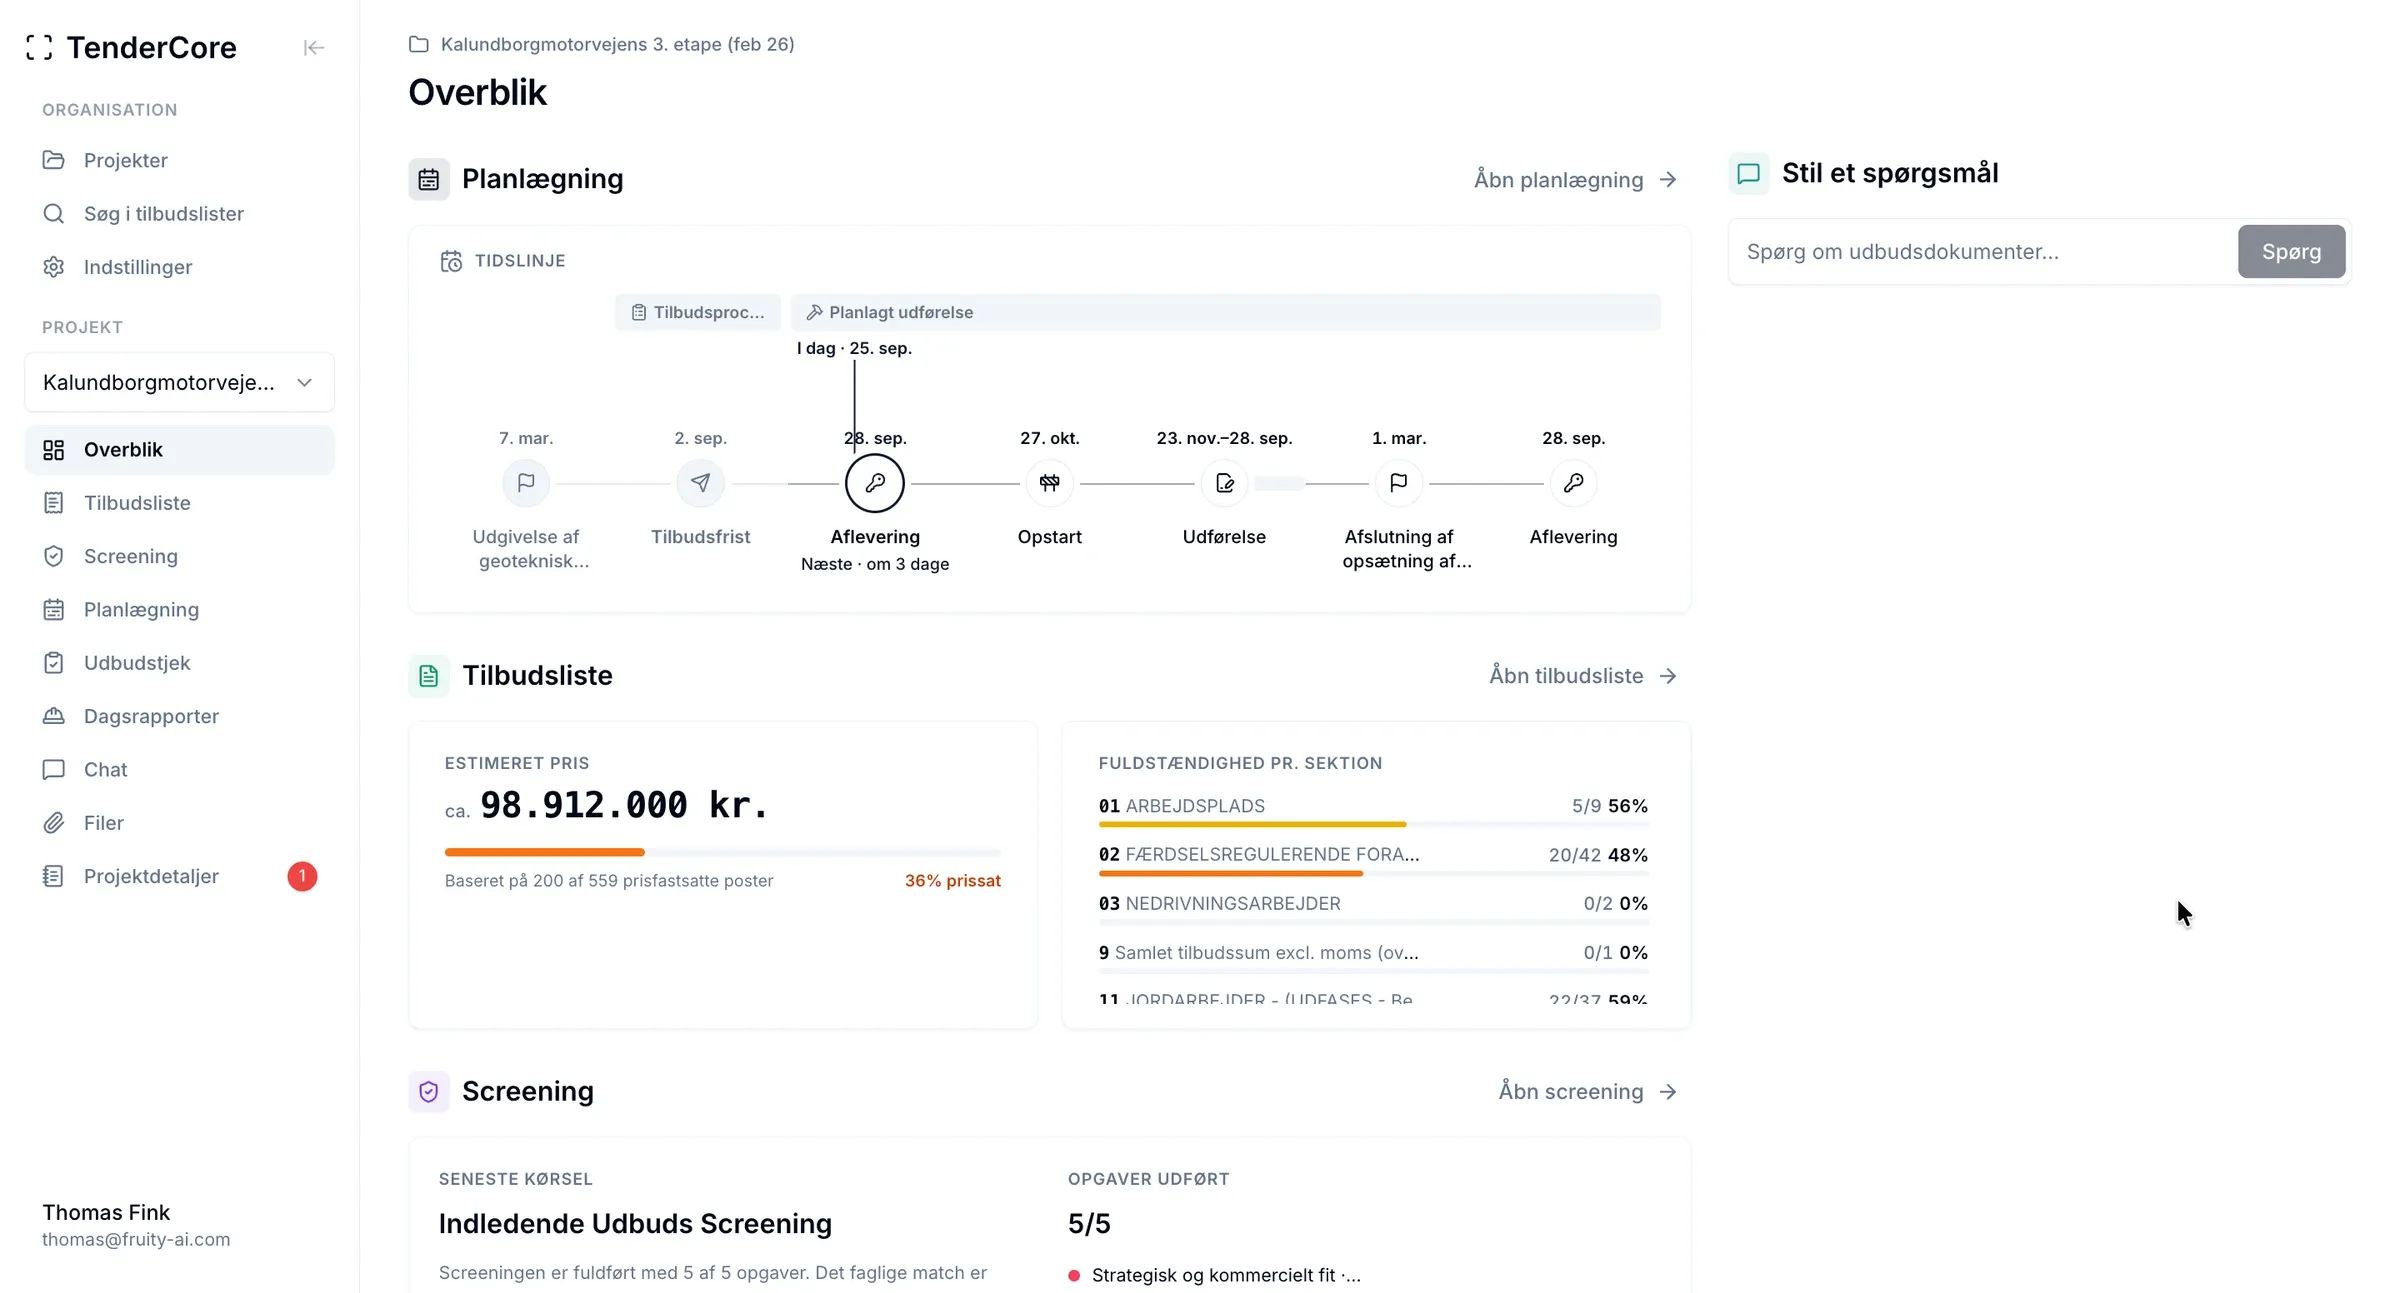Open the Screening sidebar item
The width and height of the screenshot is (2400, 1293).
pos(180,556)
